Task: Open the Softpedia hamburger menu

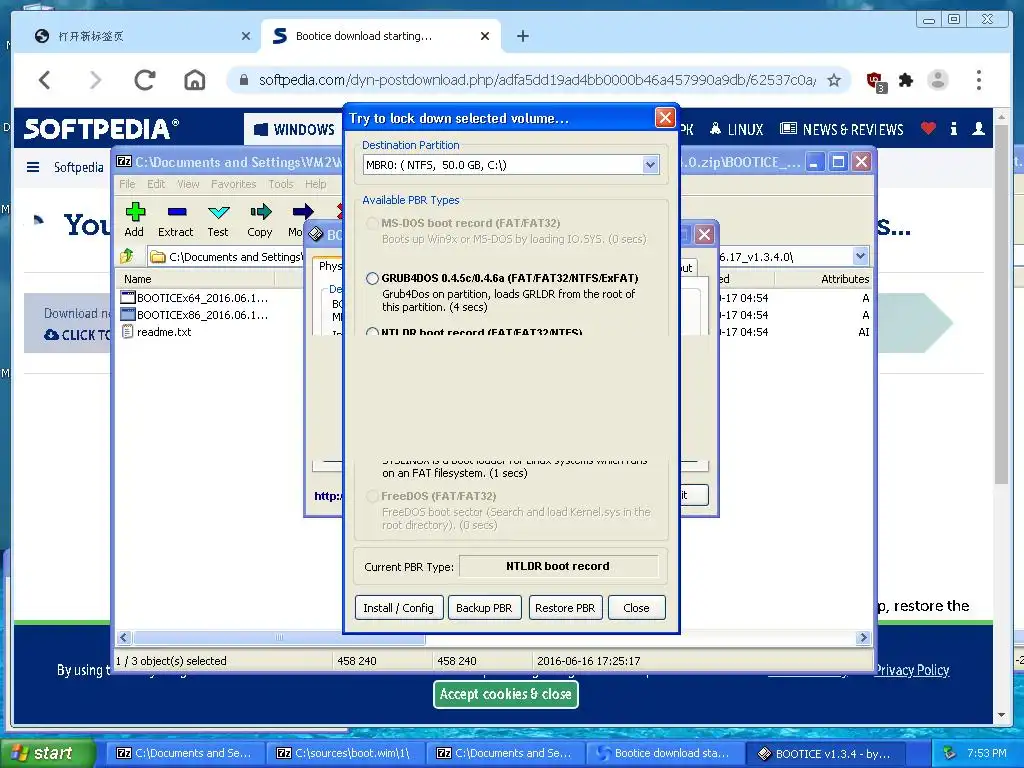Action: point(33,167)
